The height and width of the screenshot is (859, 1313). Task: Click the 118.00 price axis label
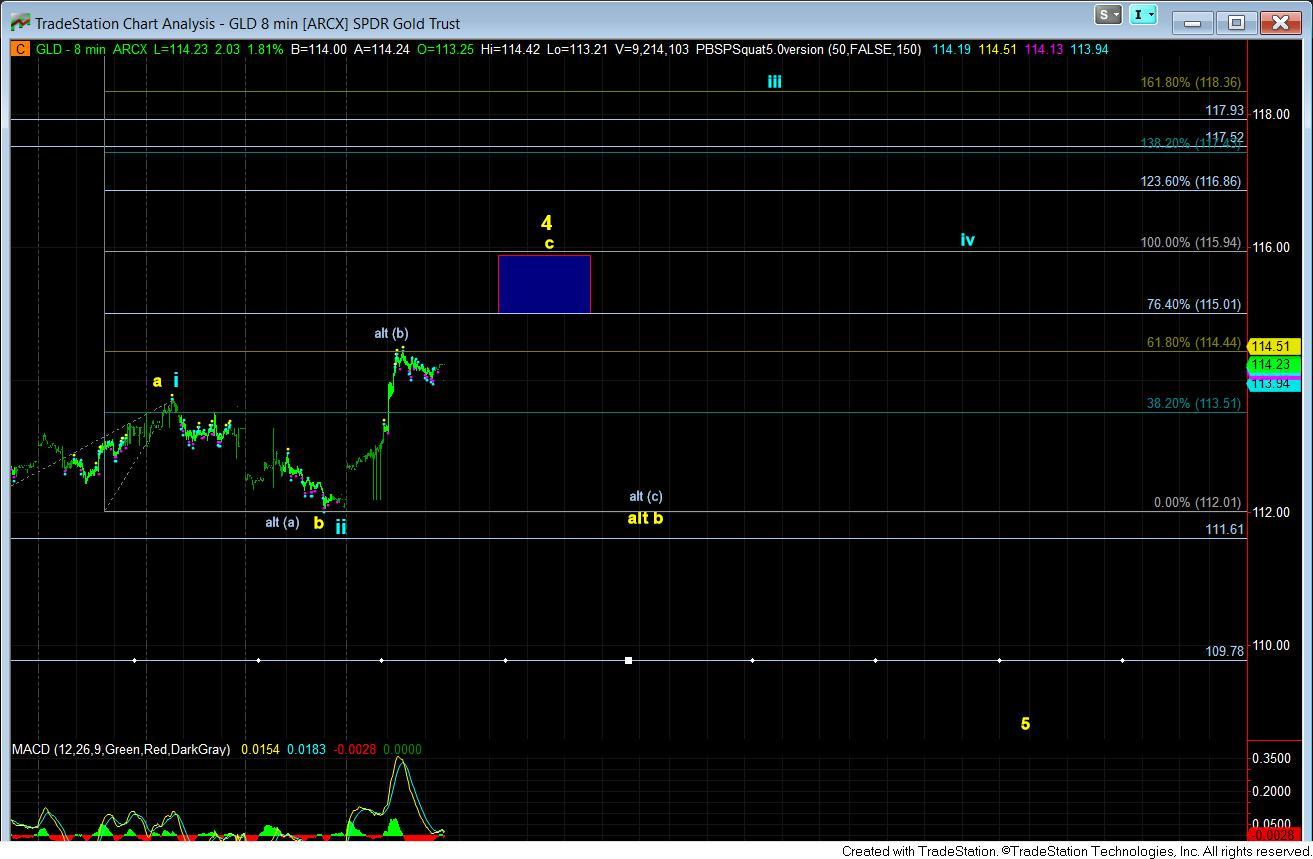[x=1270, y=114]
